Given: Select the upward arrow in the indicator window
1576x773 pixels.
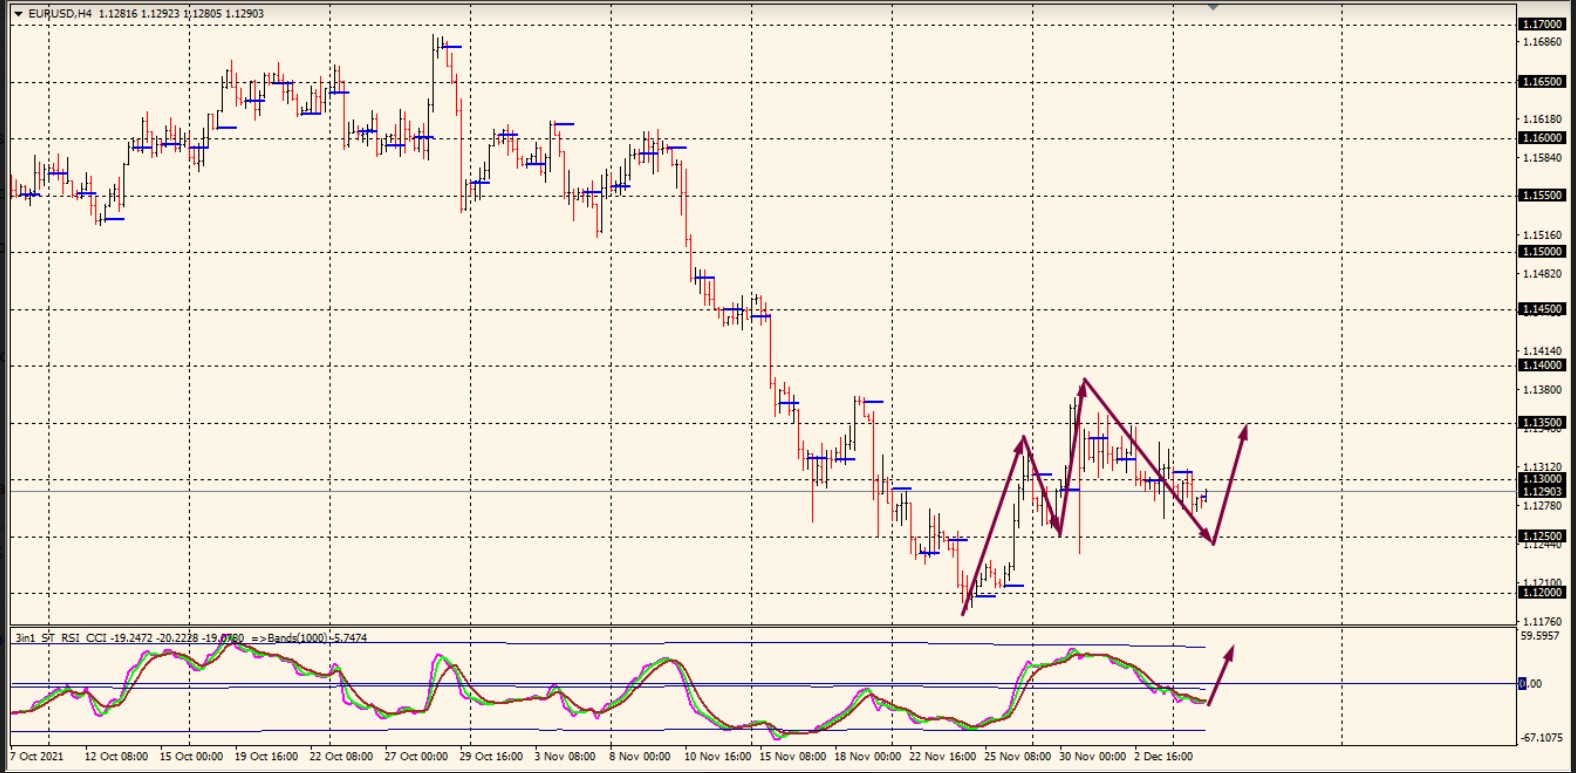Looking at the screenshot, I should click(x=1221, y=675).
